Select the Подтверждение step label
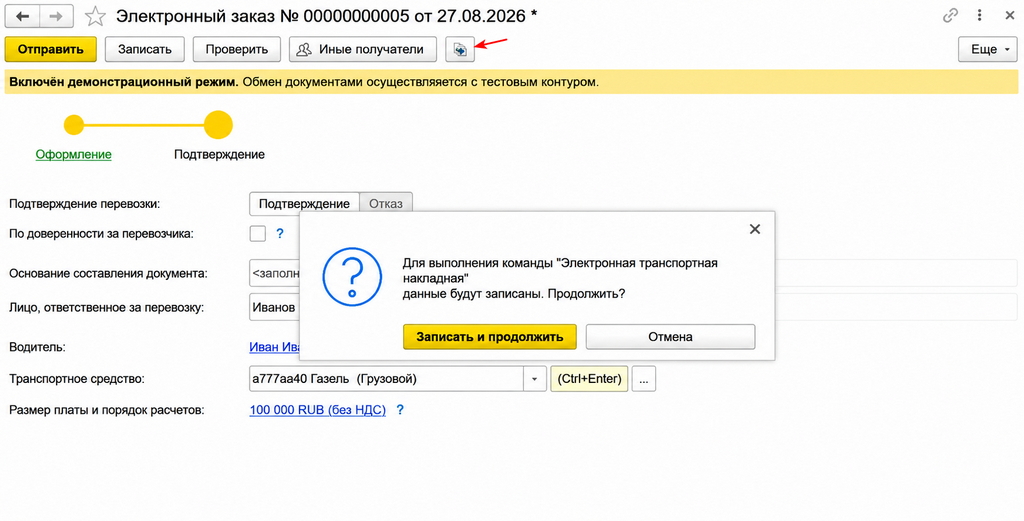This screenshot has height=521, width=1024. tap(219, 155)
